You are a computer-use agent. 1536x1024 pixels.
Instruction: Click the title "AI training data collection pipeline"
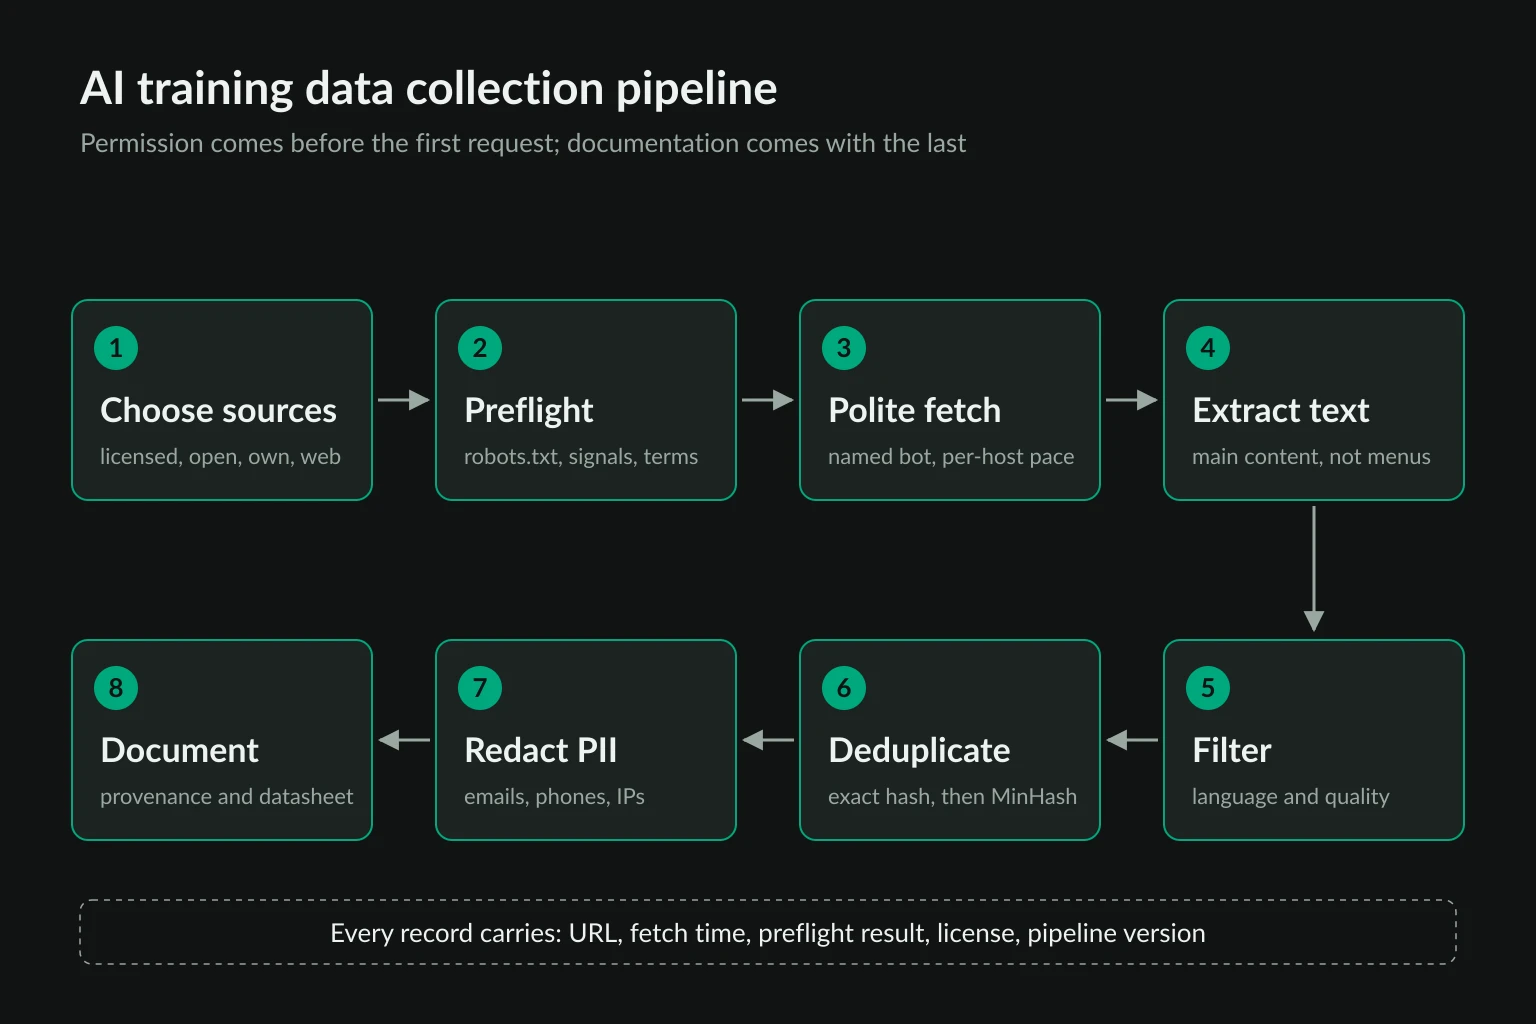(x=428, y=89)
